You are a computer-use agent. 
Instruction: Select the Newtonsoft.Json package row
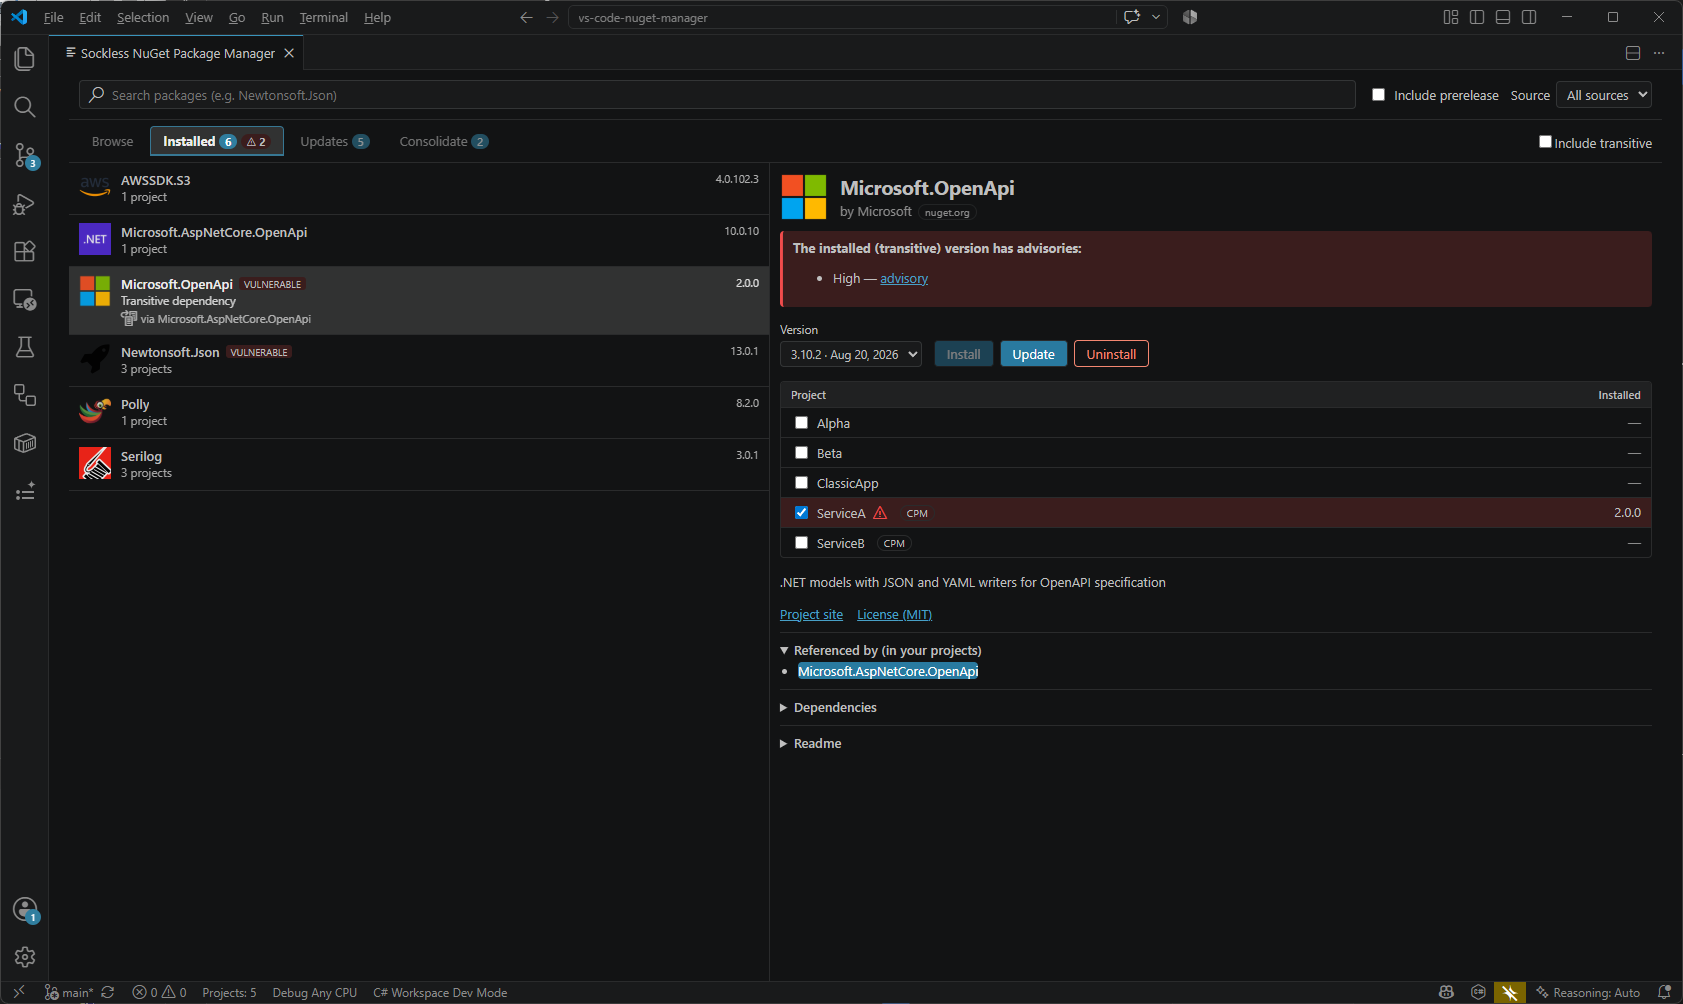(x=419, y=360)
